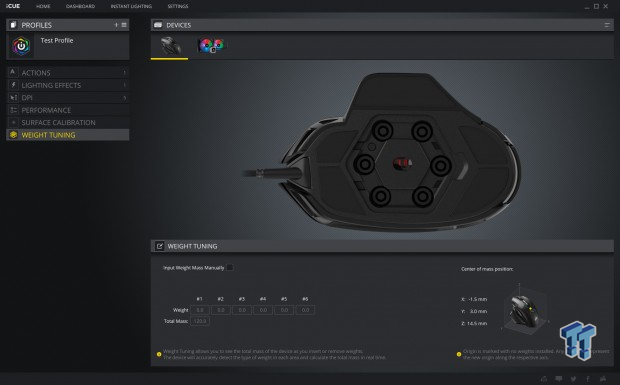
Task: Open the Settings menu
Action: pyautogui.click(x=178, y=6)
